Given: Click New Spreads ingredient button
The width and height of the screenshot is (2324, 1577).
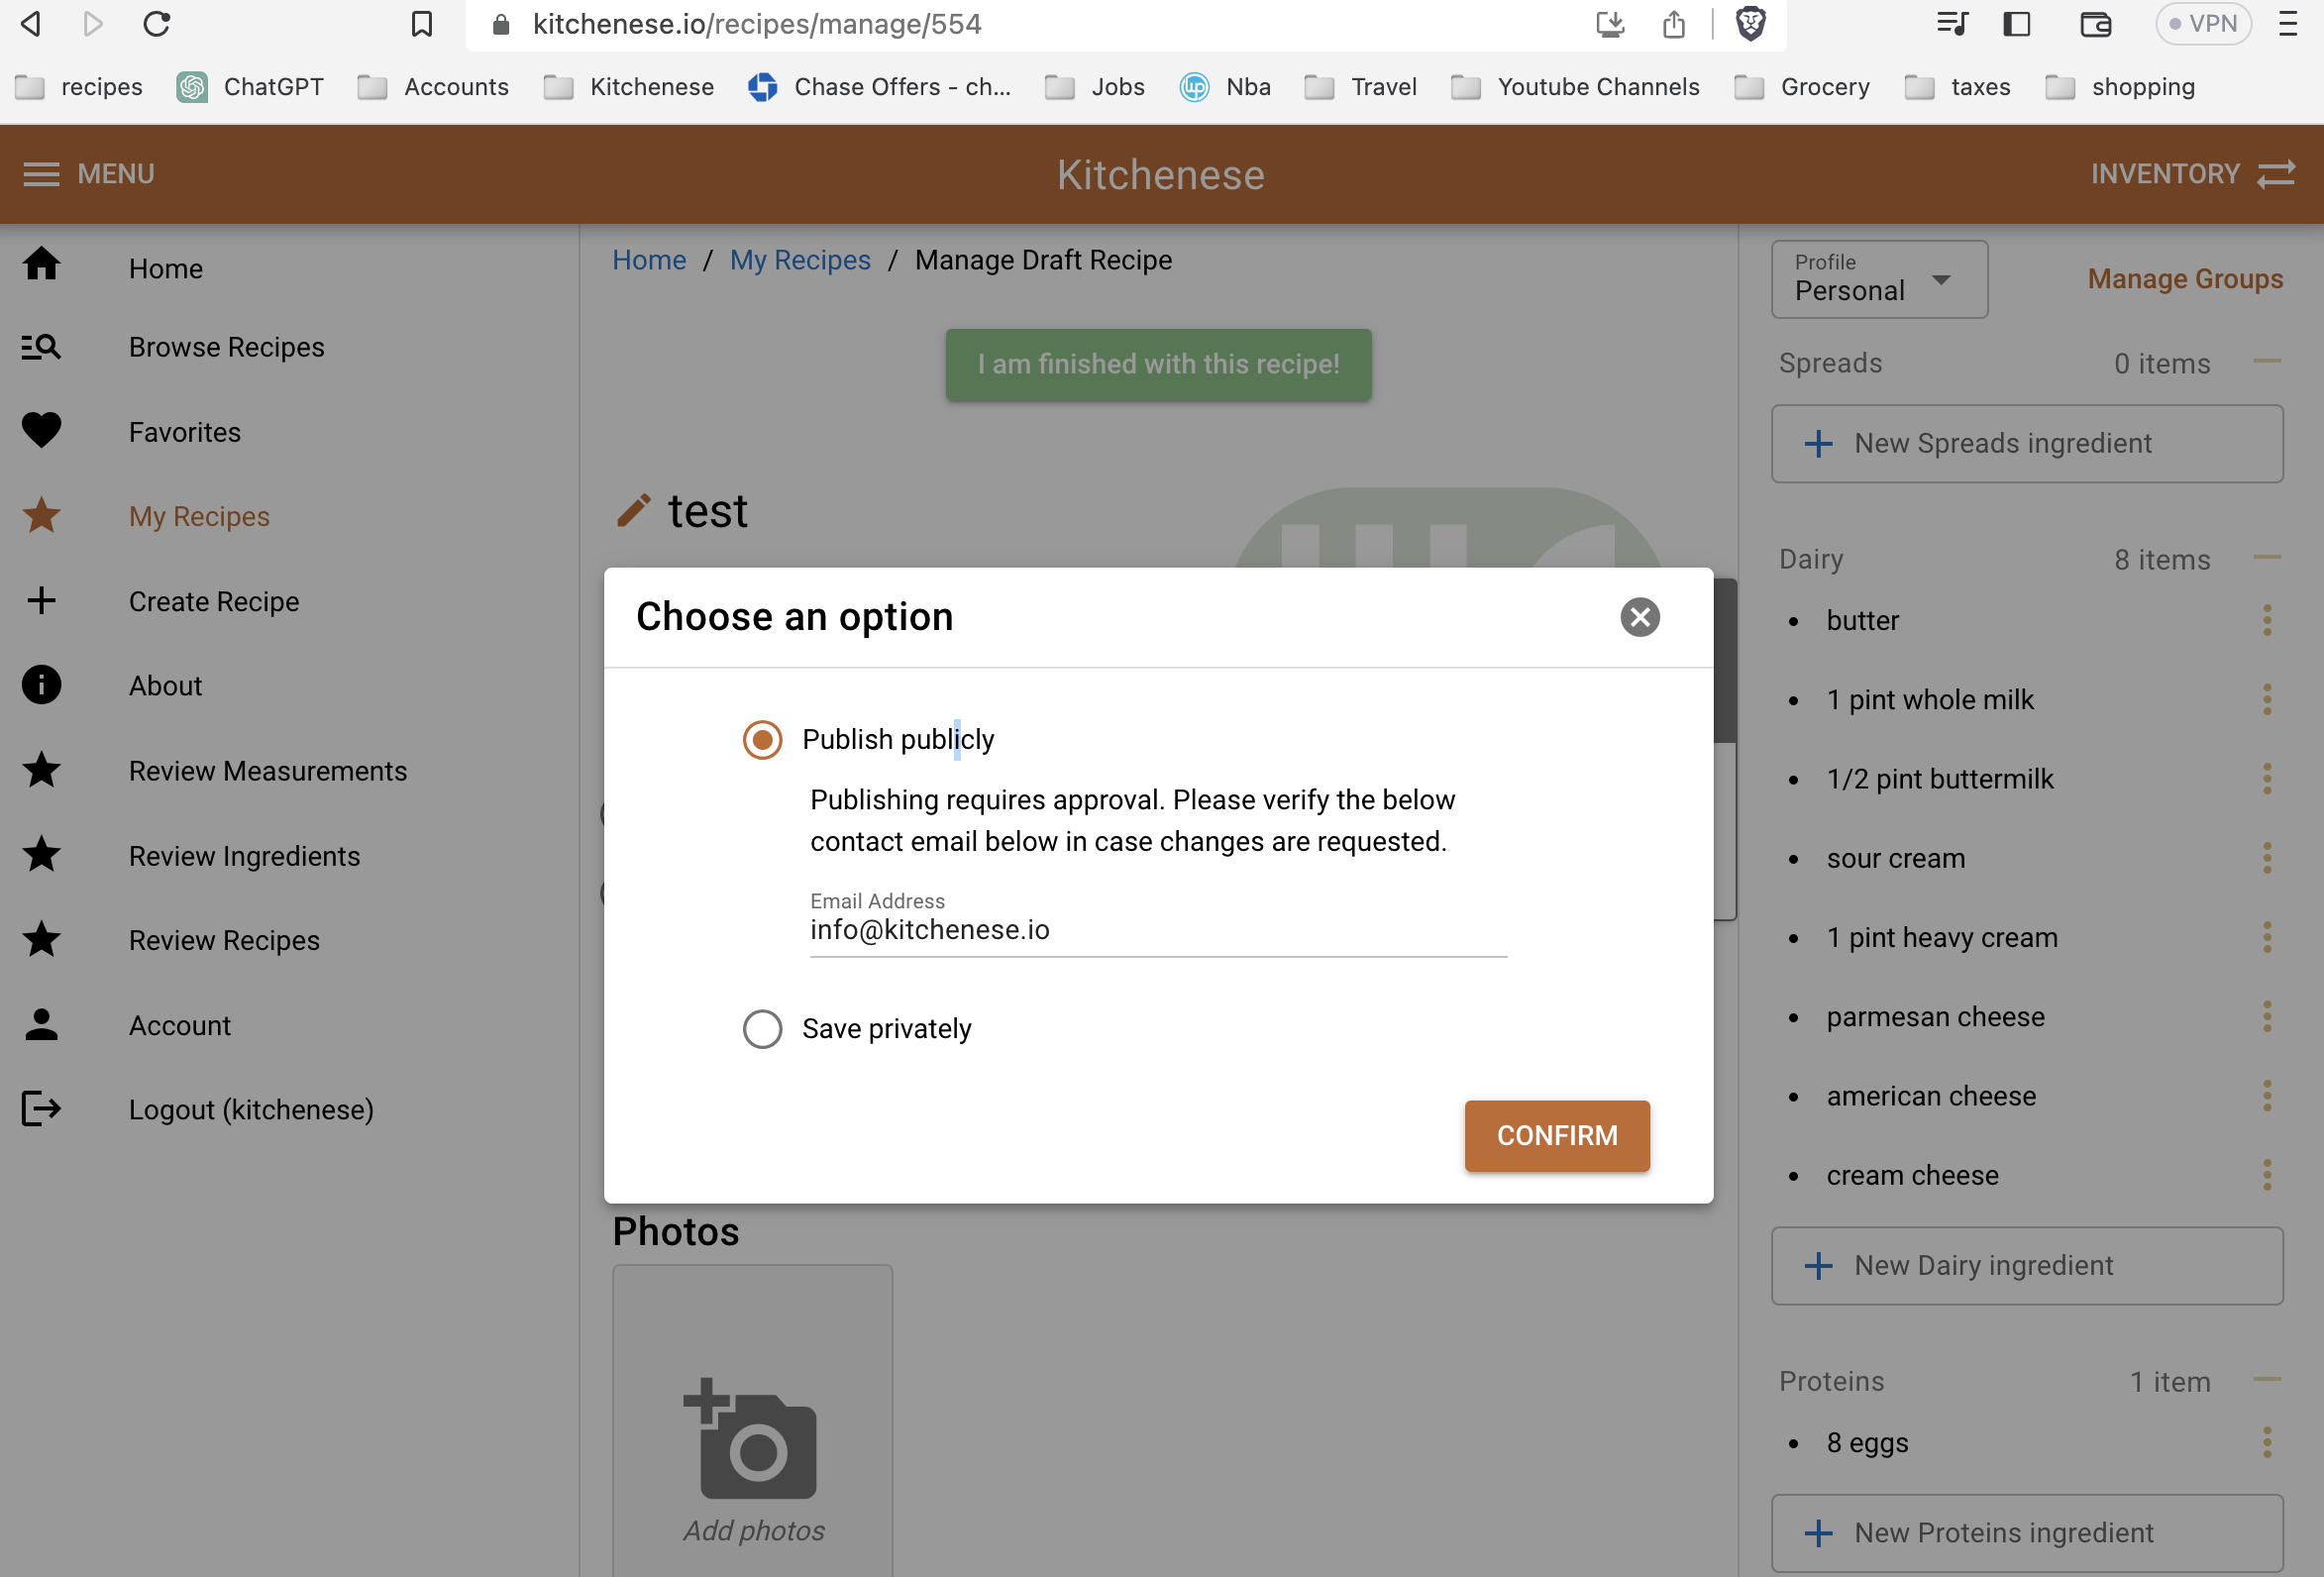Looking at the screenshot, I should pyautogui.click(x=2027, y=443).
